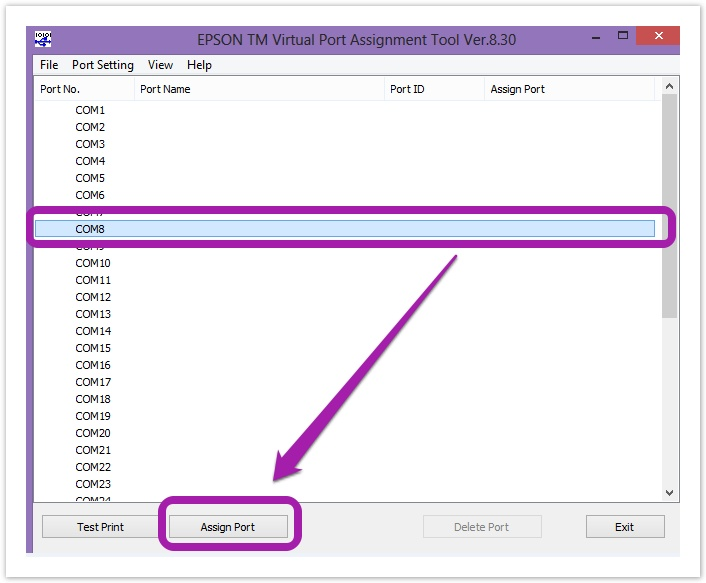
Task: Open the View menu
Action: [x=160, y=65]
